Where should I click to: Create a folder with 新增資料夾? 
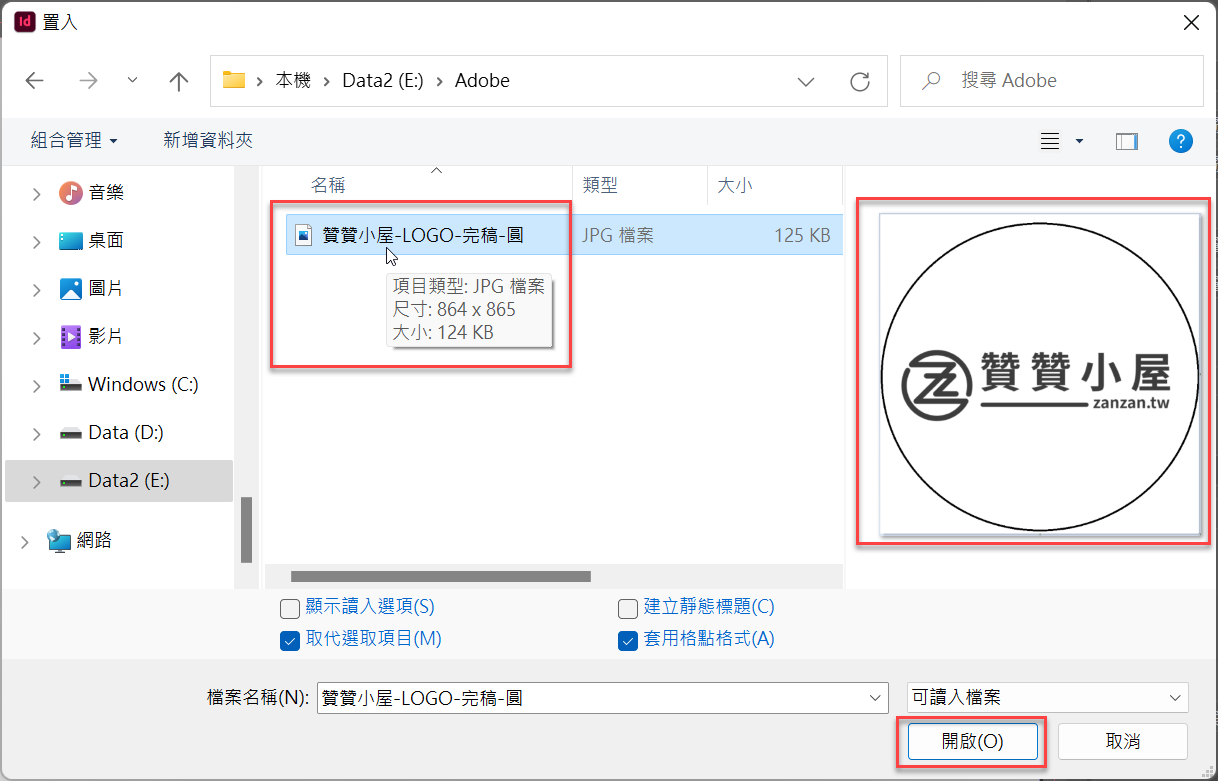[x=208, y=141]
